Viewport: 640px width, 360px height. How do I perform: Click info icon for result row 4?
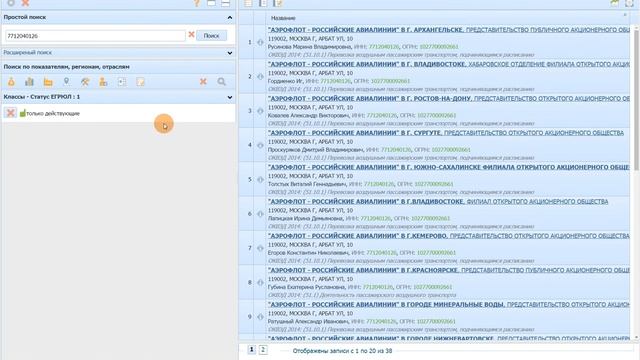(260, 145)
